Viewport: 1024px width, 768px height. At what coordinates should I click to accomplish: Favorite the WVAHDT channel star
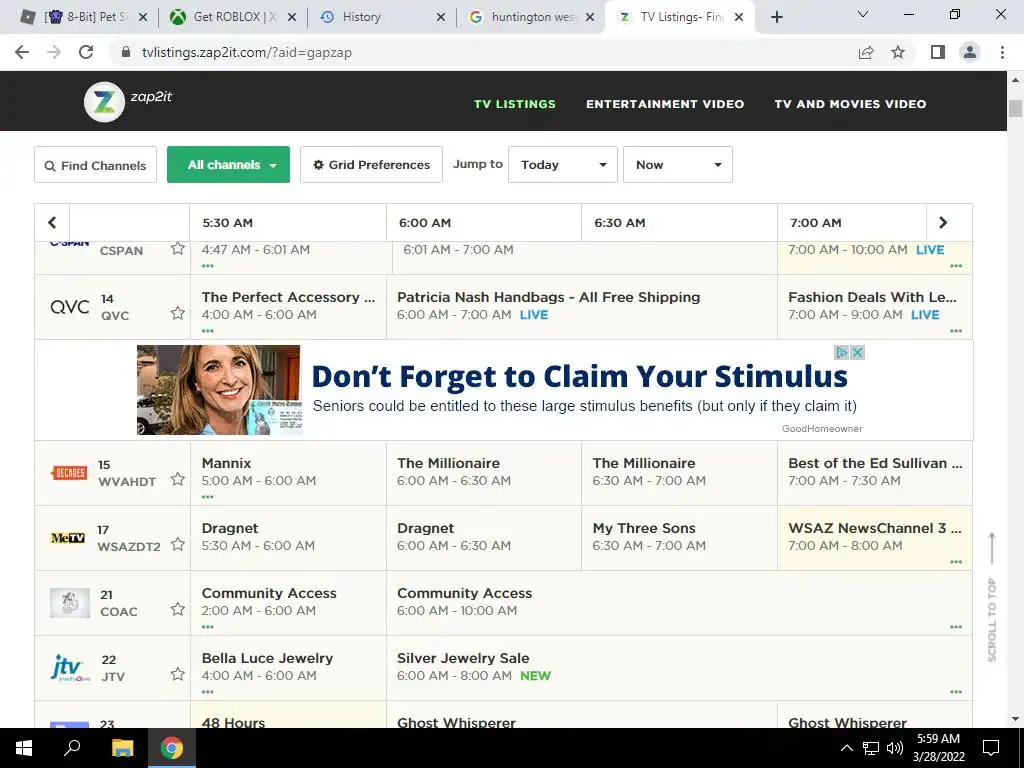(178, 479)
